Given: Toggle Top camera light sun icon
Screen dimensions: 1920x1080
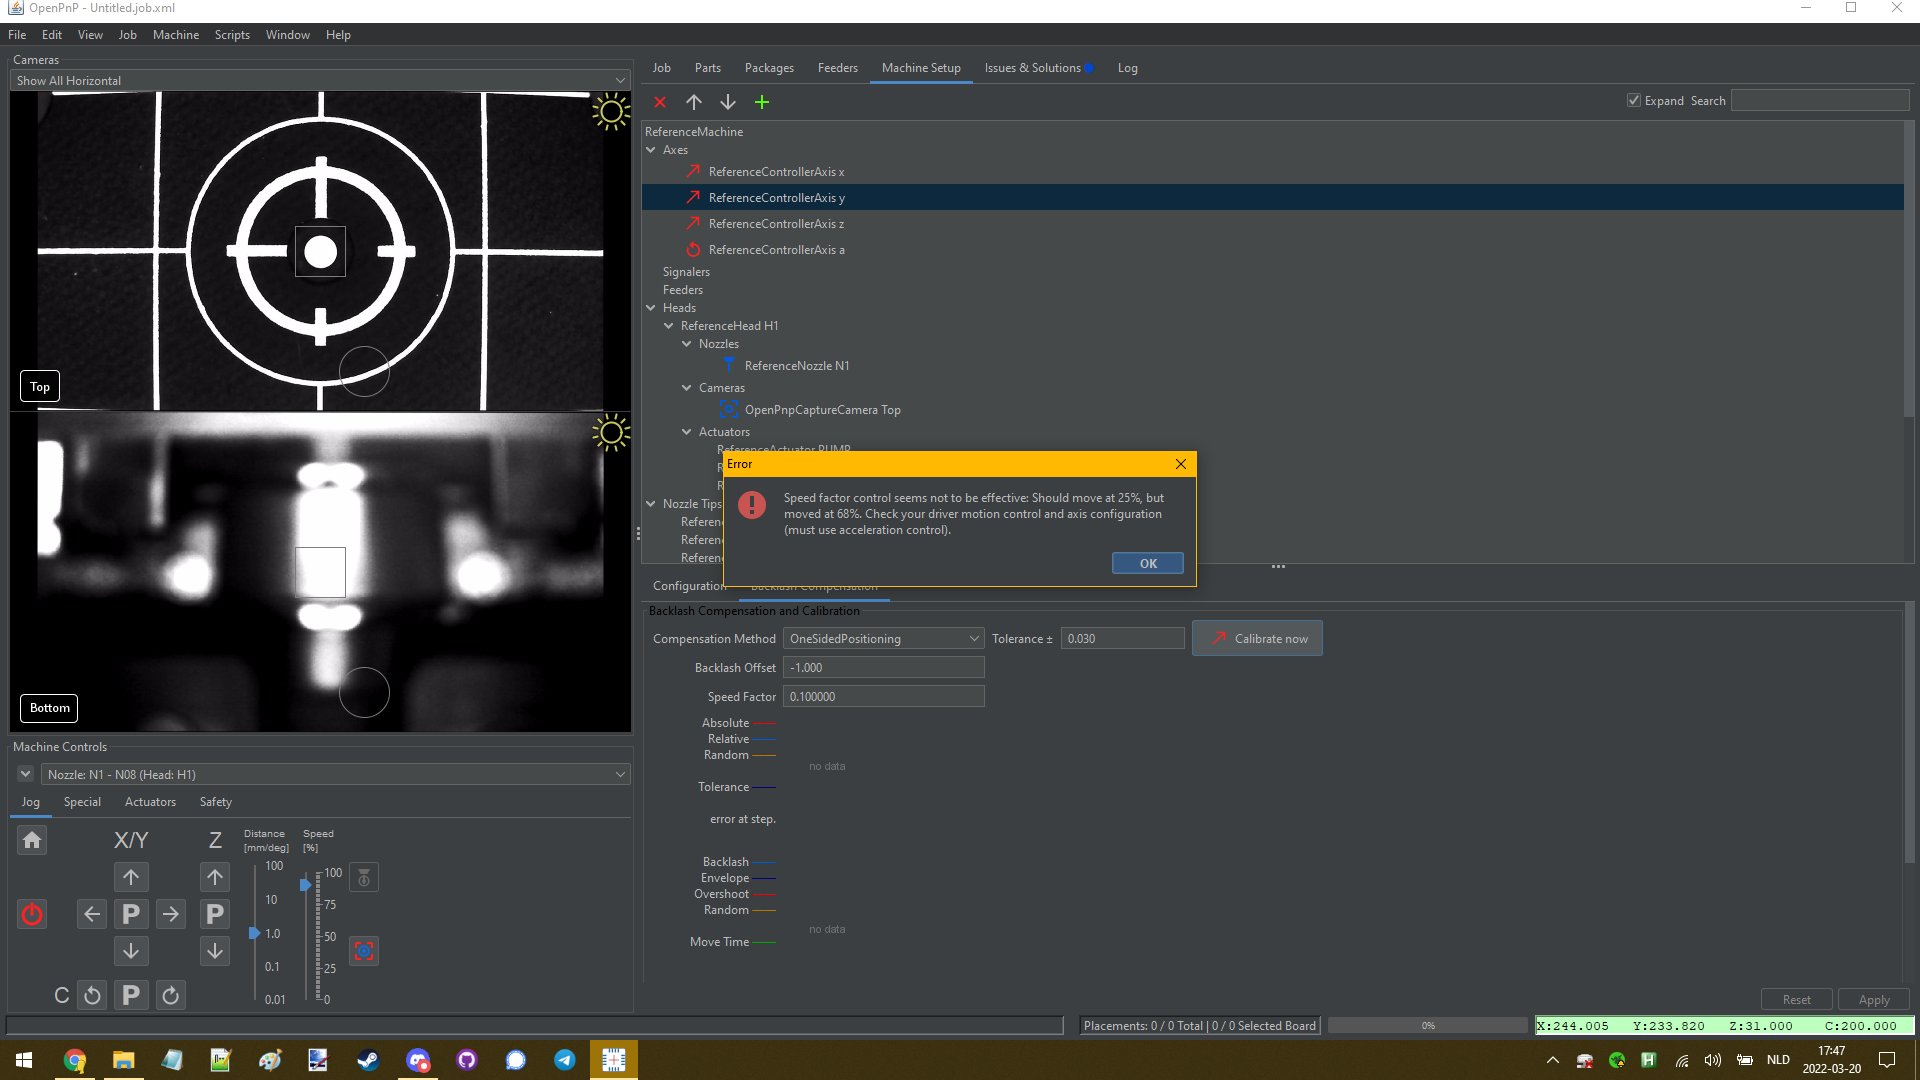Looking at the screenshot, I should 611,111.
